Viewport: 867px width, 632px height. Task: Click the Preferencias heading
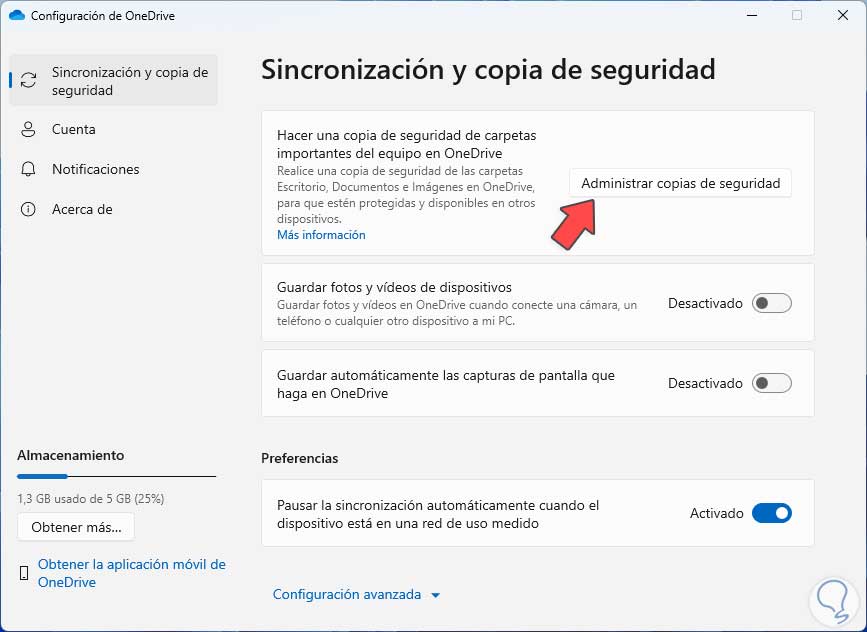pos(300,458)
